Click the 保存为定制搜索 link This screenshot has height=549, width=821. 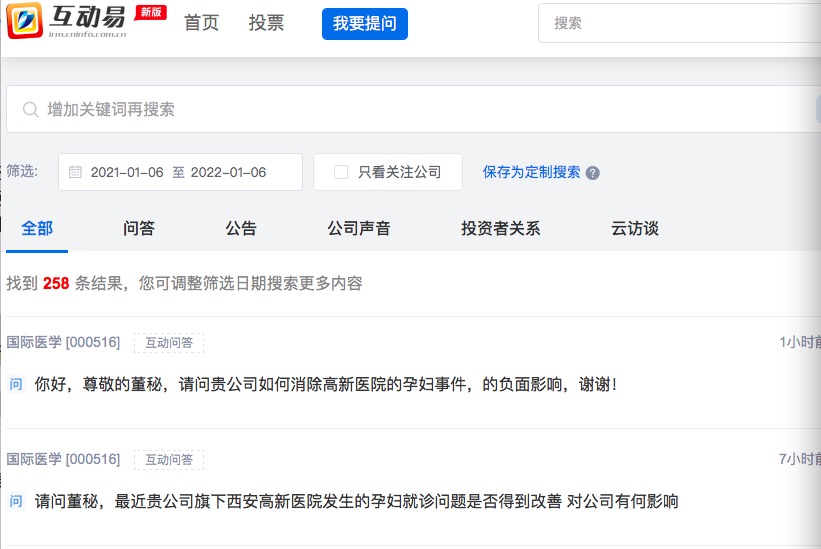[531, 172]
